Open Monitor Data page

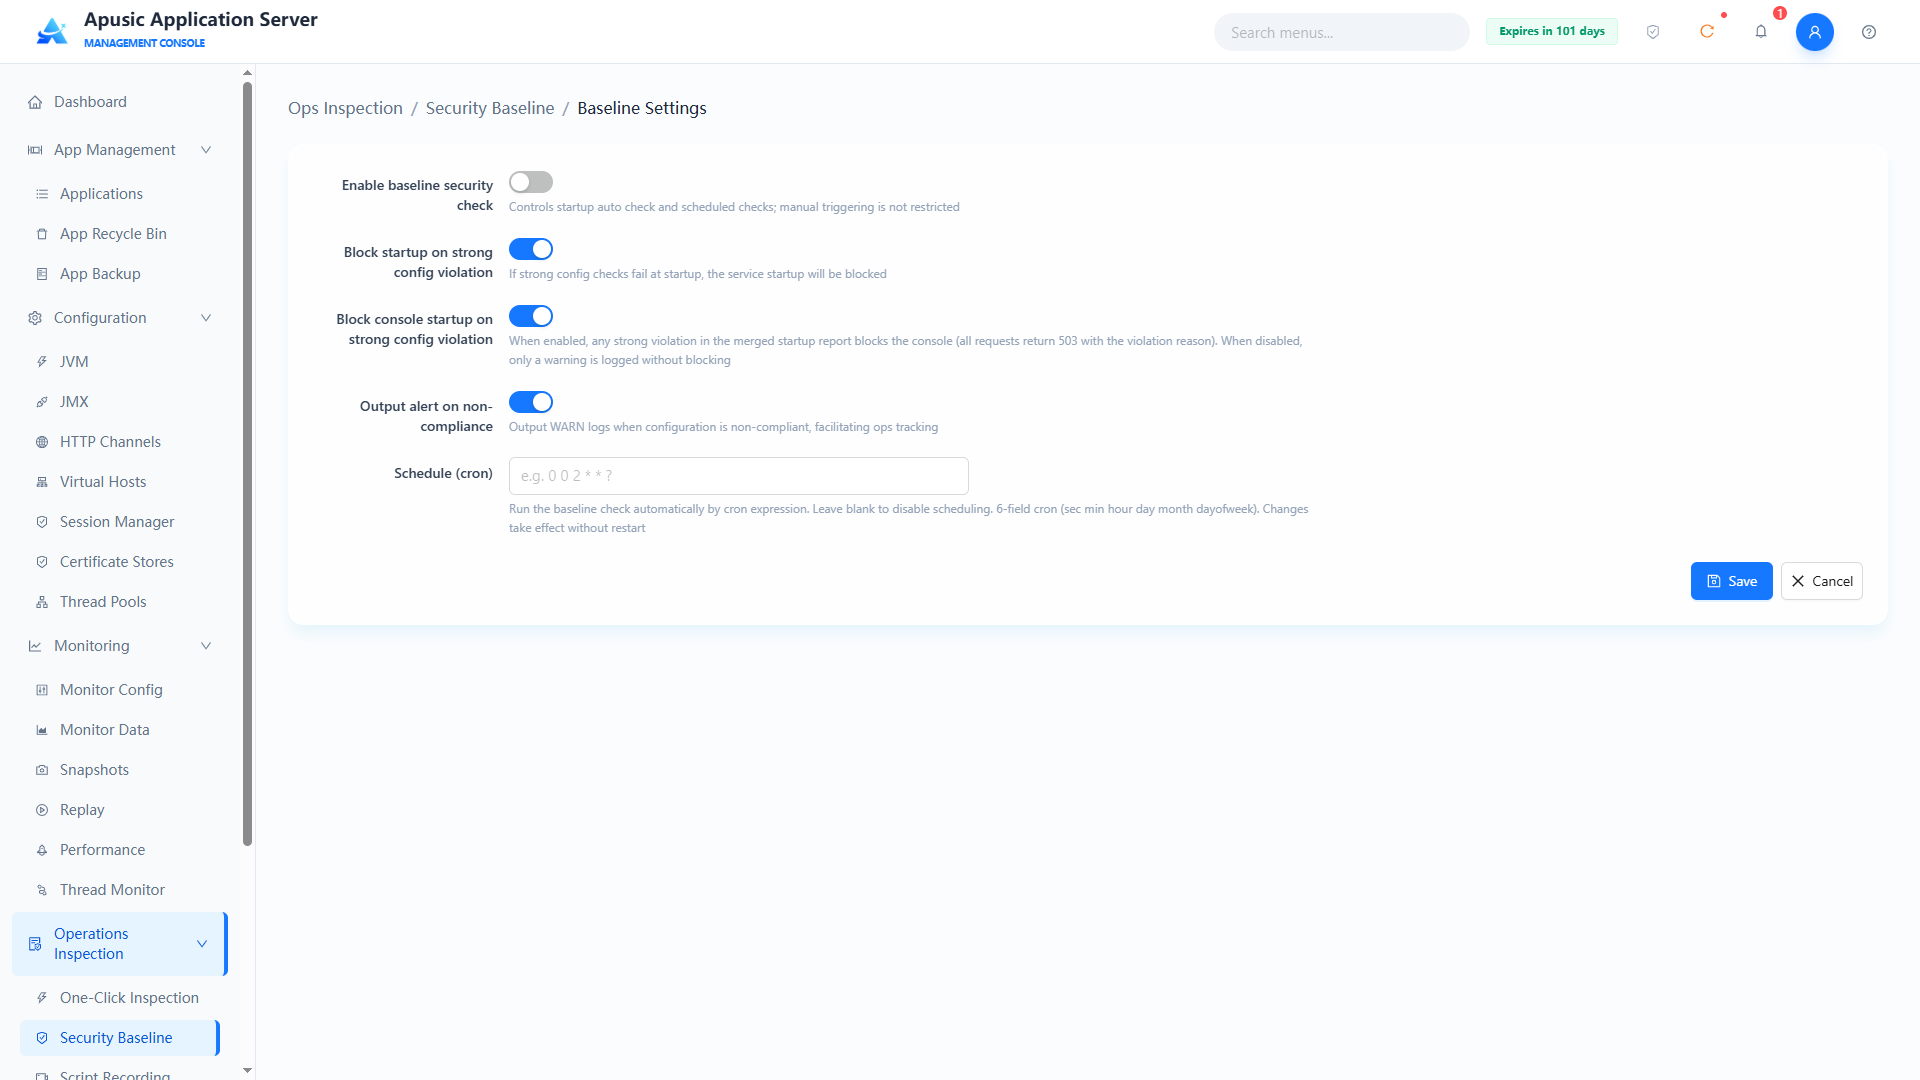[120, 730]
